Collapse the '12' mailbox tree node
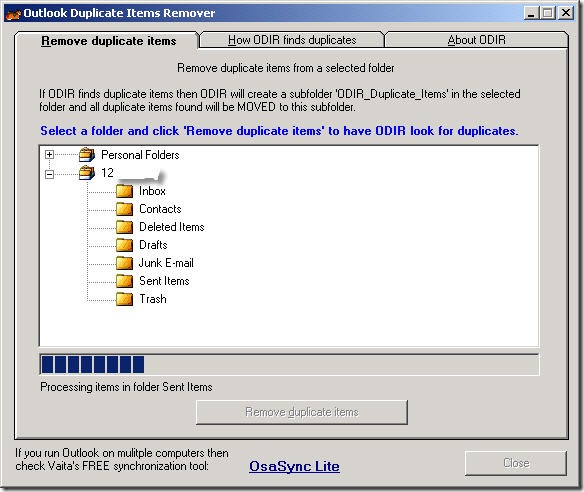Viewport: 584px width, 492px height. click(49, 174)
